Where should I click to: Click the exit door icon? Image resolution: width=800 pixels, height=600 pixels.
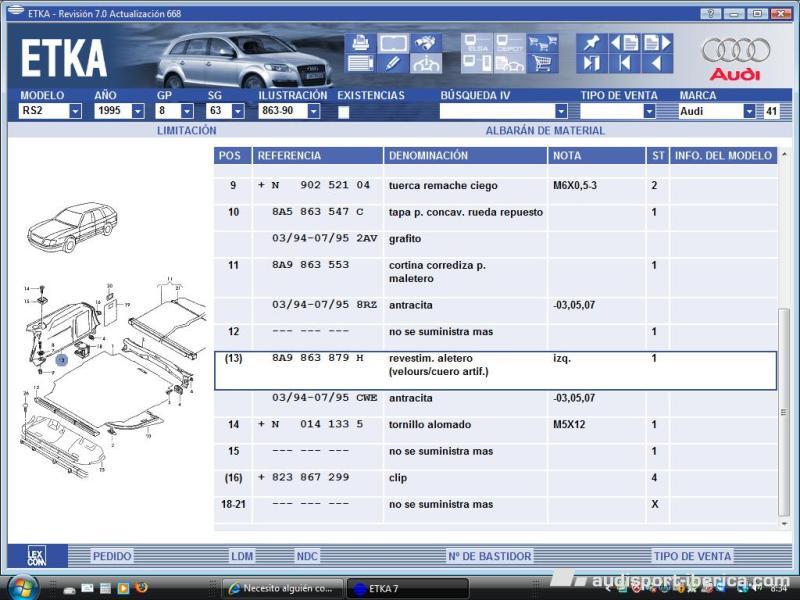pyautogui.click(x=592, y=63)
